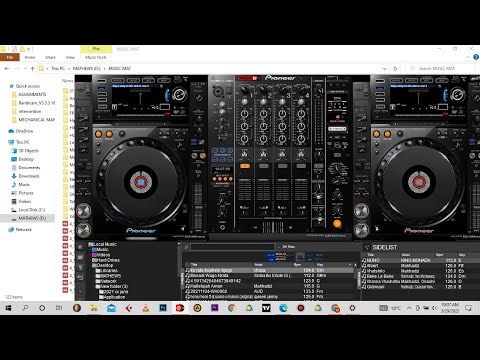Click the round PLAY/PAUSE button on right deck
The image size is (480, 360).
tap(362, 230)
